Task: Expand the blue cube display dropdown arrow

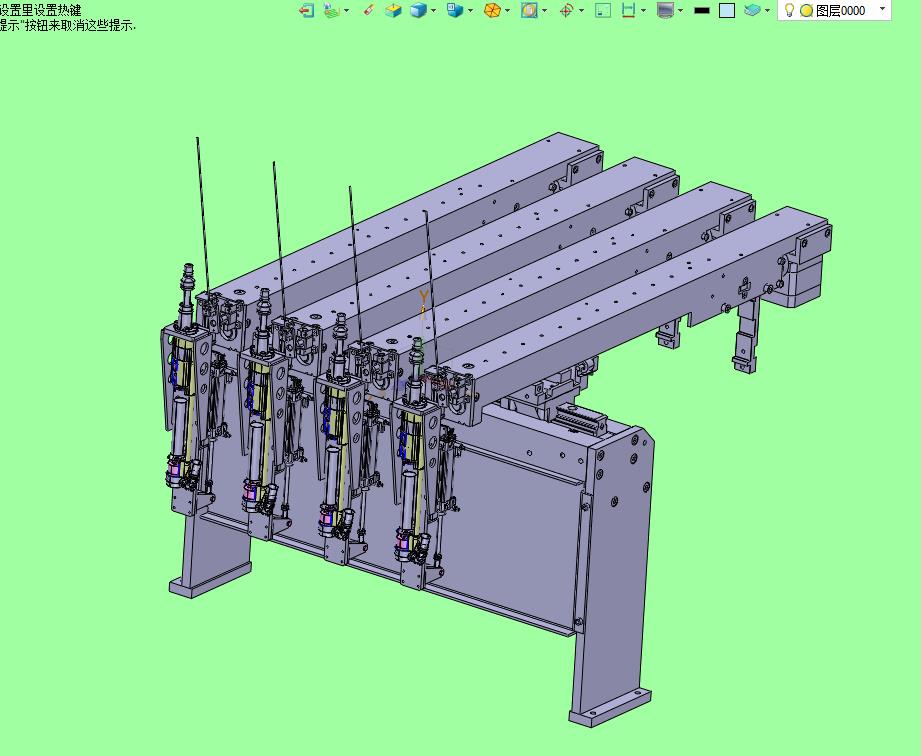Action: tap(433, 11)
